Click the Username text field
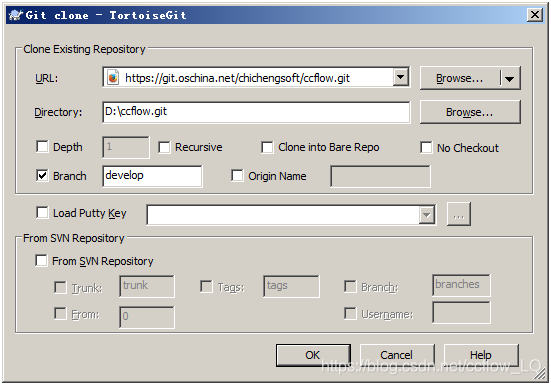 tap(461, 312)
